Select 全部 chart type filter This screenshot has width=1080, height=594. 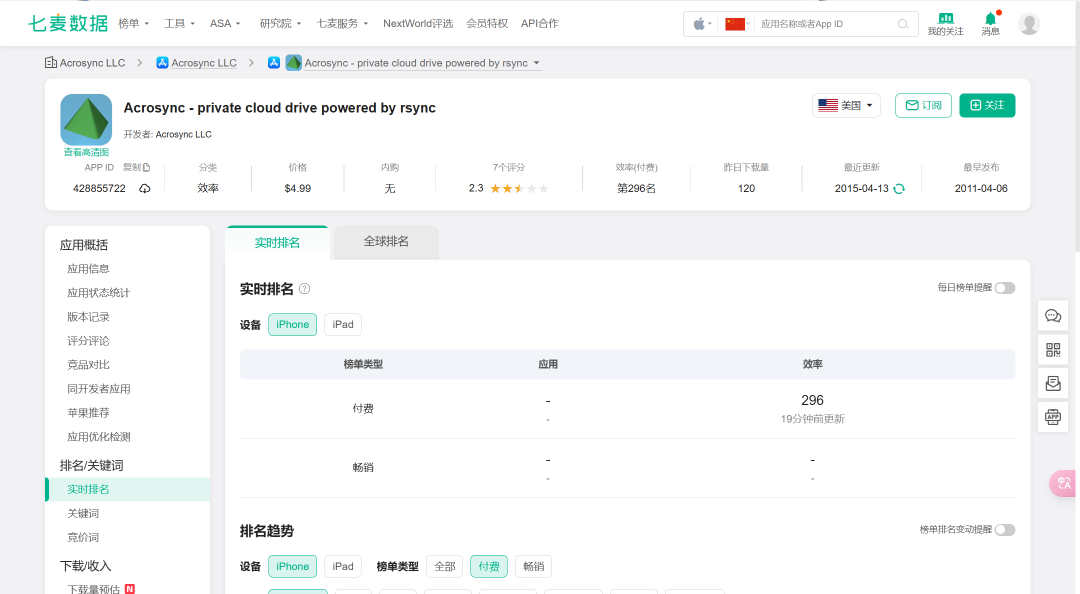tap(445, 566)
